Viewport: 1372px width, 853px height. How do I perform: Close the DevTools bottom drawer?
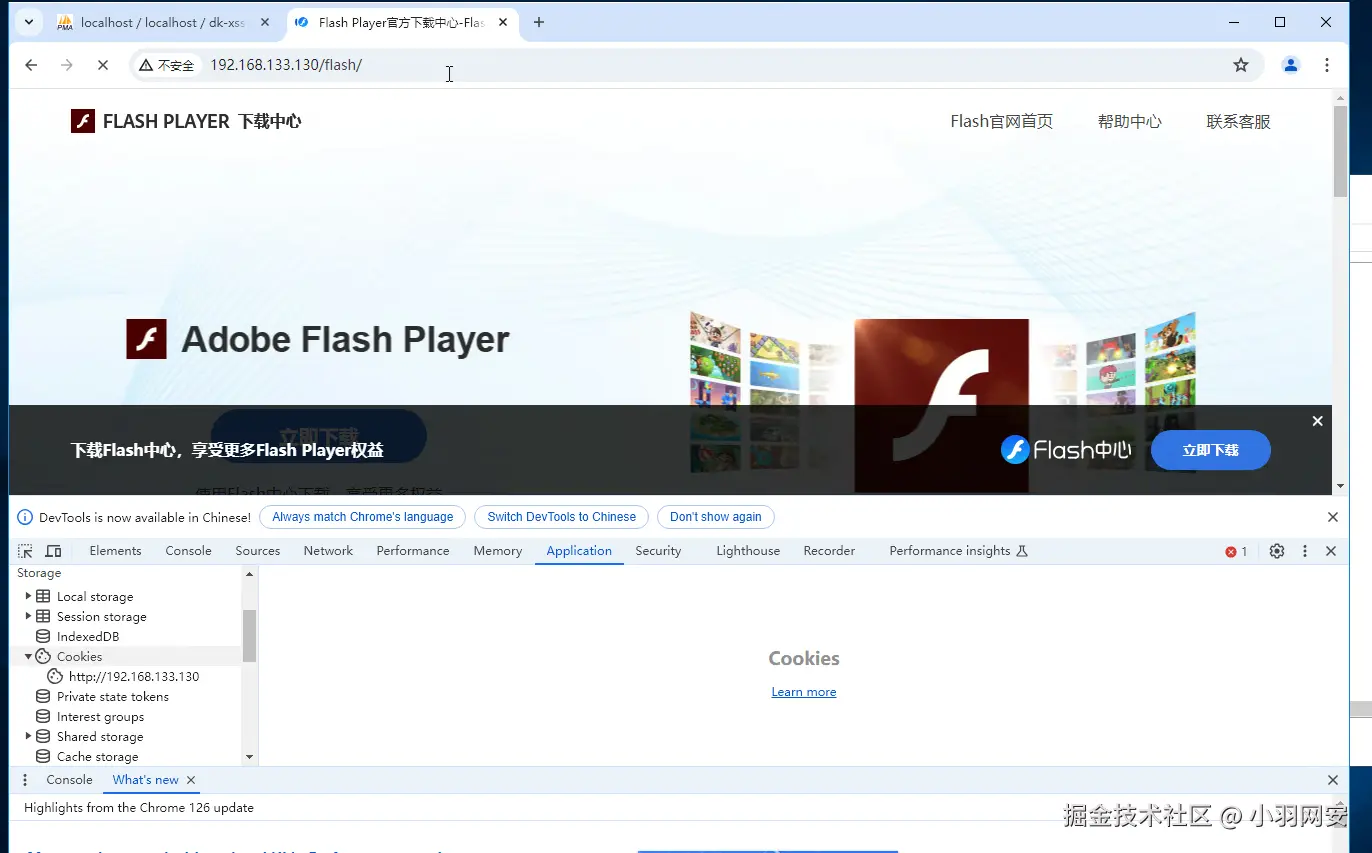[1332, 780]
